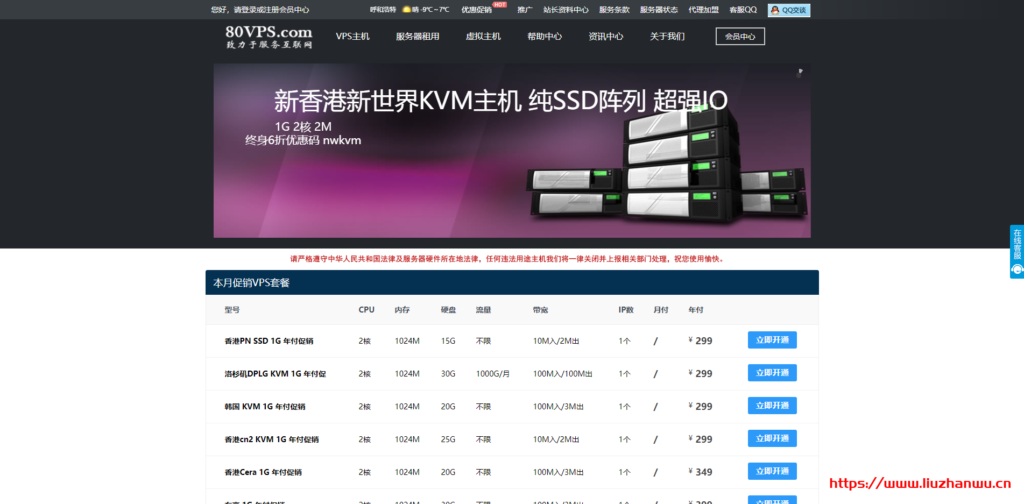Click the 100M入/100M出 bandwidth value
The image size is (1024, 504).
[x=562, y=374]
